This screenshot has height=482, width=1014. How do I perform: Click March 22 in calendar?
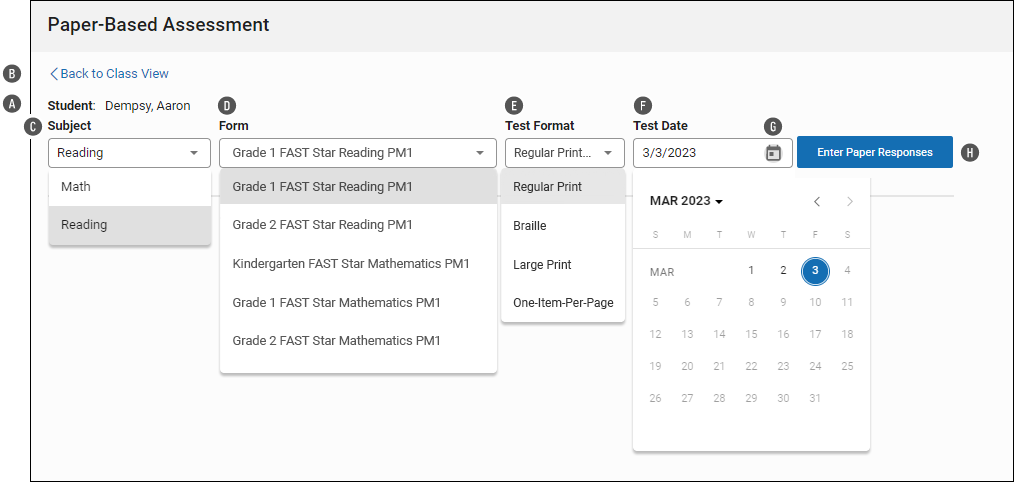(751, 366)
